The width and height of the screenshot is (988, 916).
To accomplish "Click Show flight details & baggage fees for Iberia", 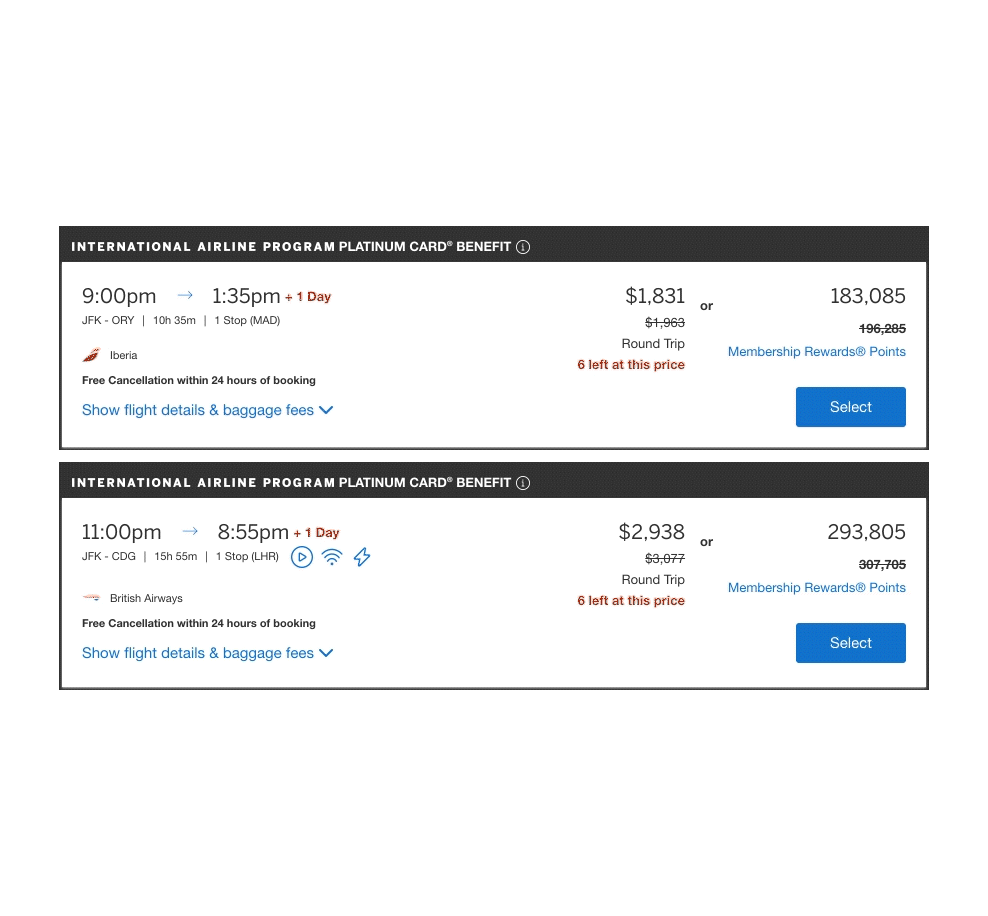I will 197,410.
